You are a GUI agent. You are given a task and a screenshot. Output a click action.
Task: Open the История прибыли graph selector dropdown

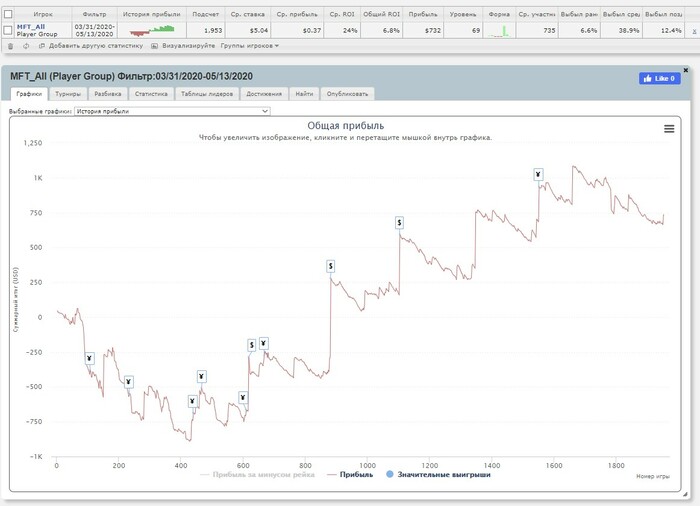pyautogui.click(x=172, y=111)
